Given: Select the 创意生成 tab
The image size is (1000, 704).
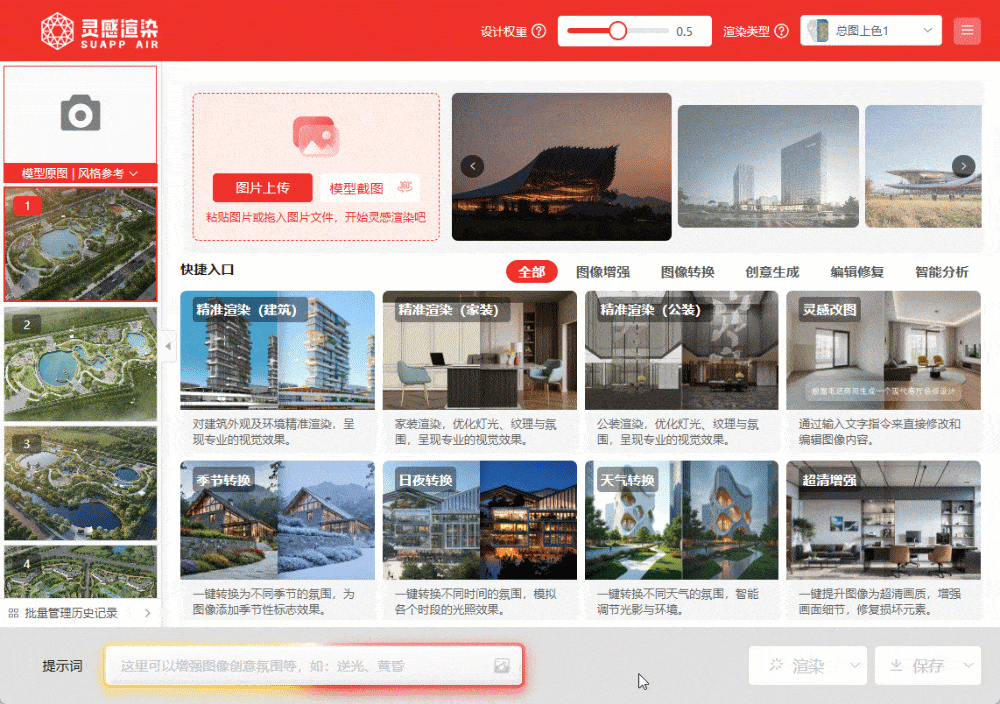Looking at the screenshot, I should click(x=772, y=272).
